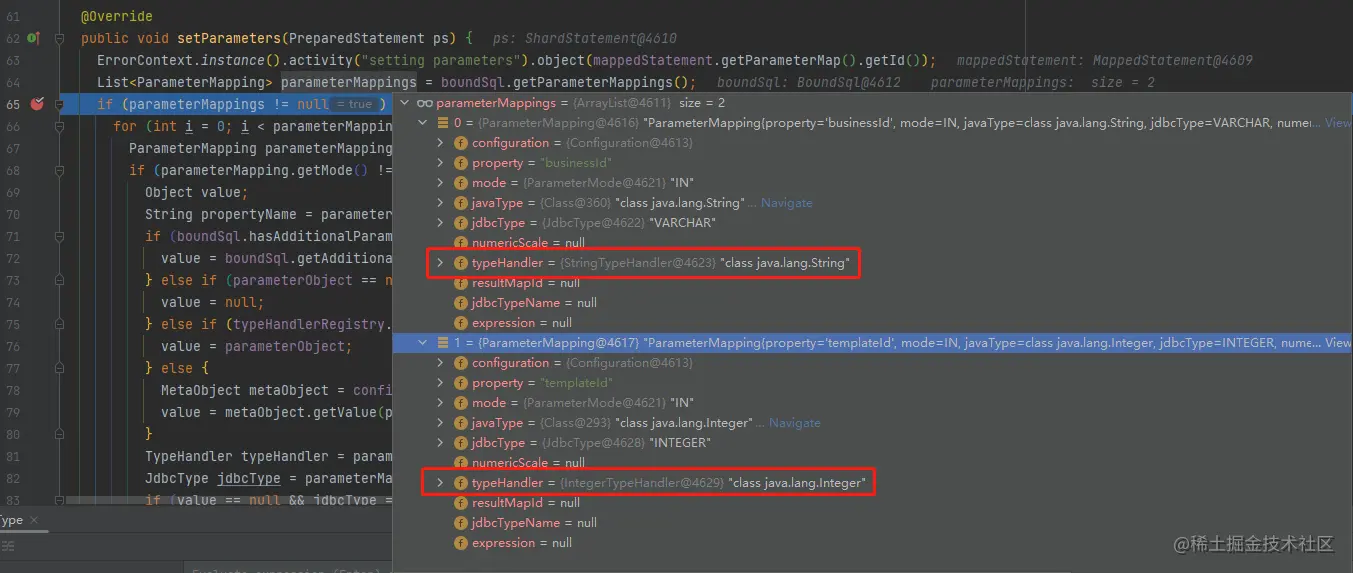Click the field icon of IntegerTypeHandler typeHandler
Screen dimensions: 1353x573
coord(461,483)
